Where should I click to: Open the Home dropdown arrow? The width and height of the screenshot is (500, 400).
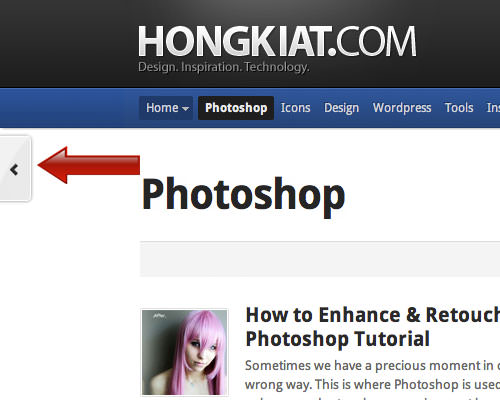[186, 109]
